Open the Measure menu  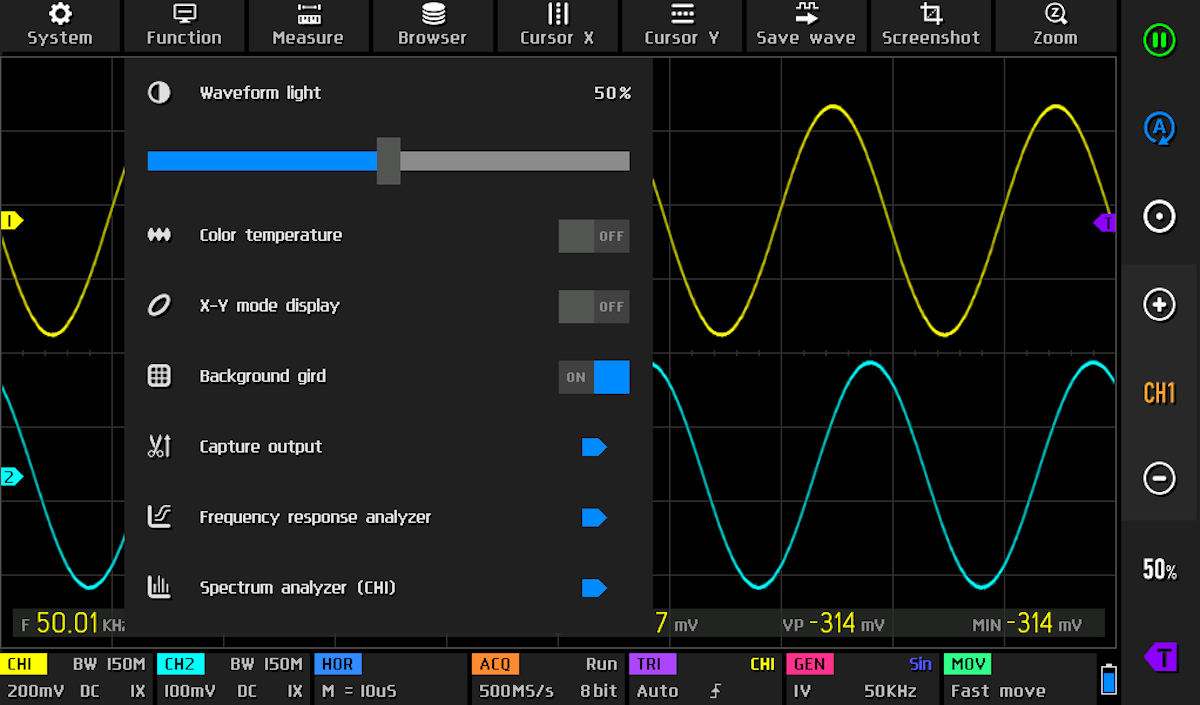[x=308, y=25]
